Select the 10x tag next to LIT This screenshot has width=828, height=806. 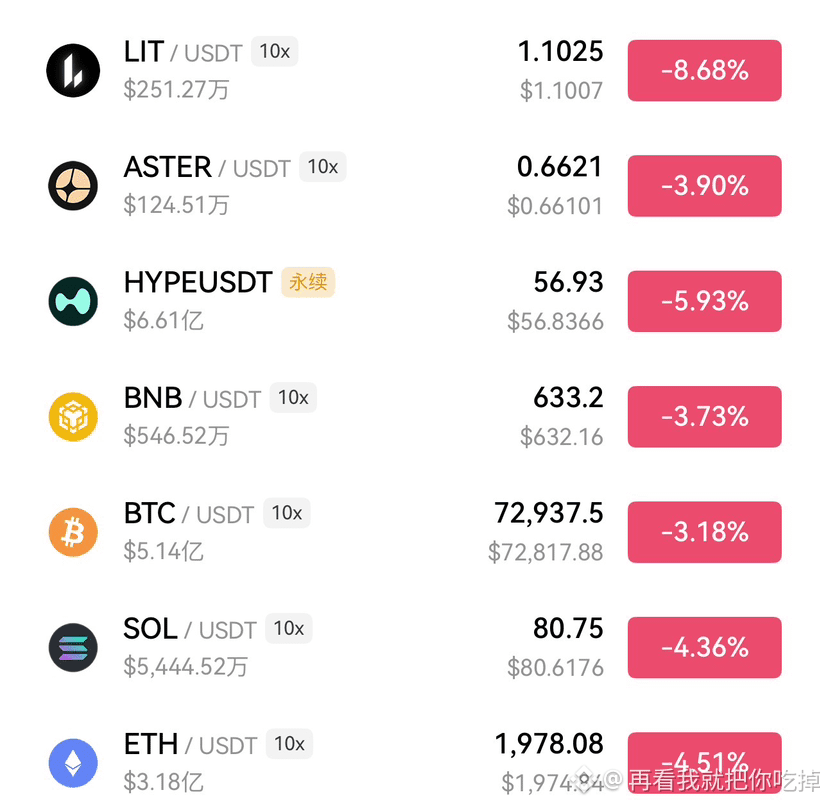(275, 51)
